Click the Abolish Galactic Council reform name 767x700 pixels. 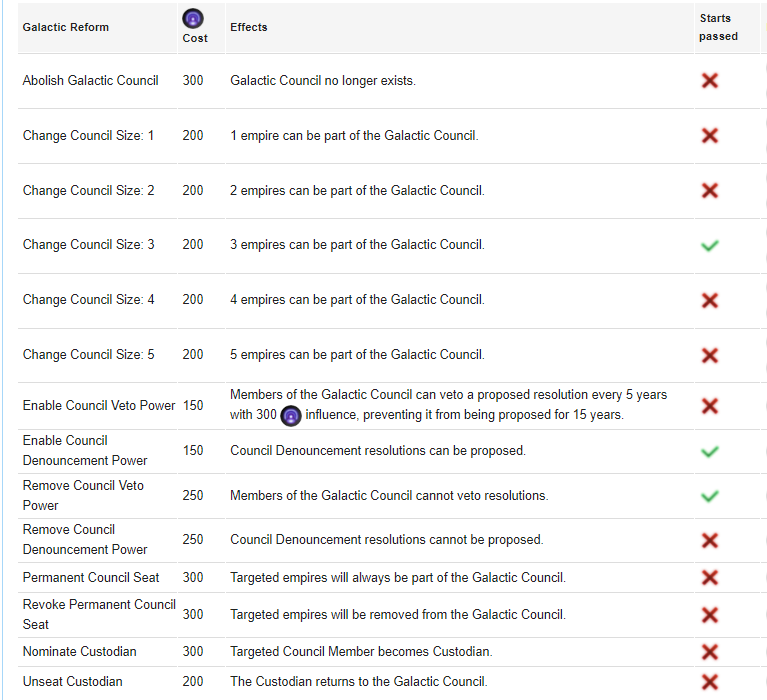click(x=90, y=81)
